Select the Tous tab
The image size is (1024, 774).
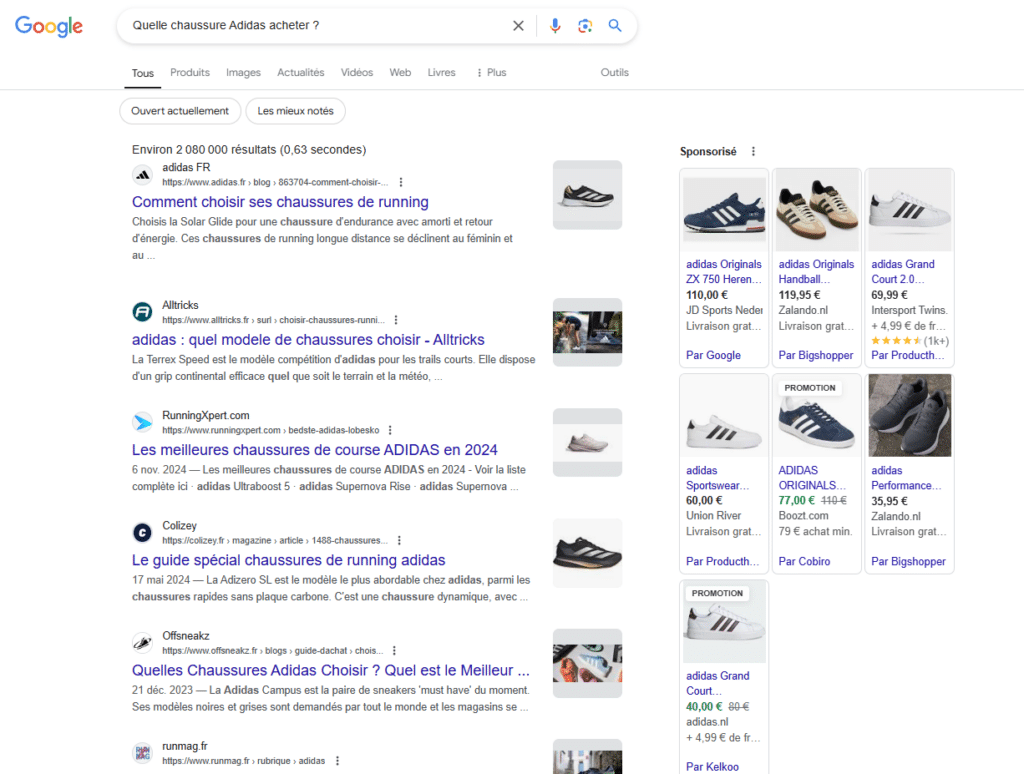[x=142, y=73]
